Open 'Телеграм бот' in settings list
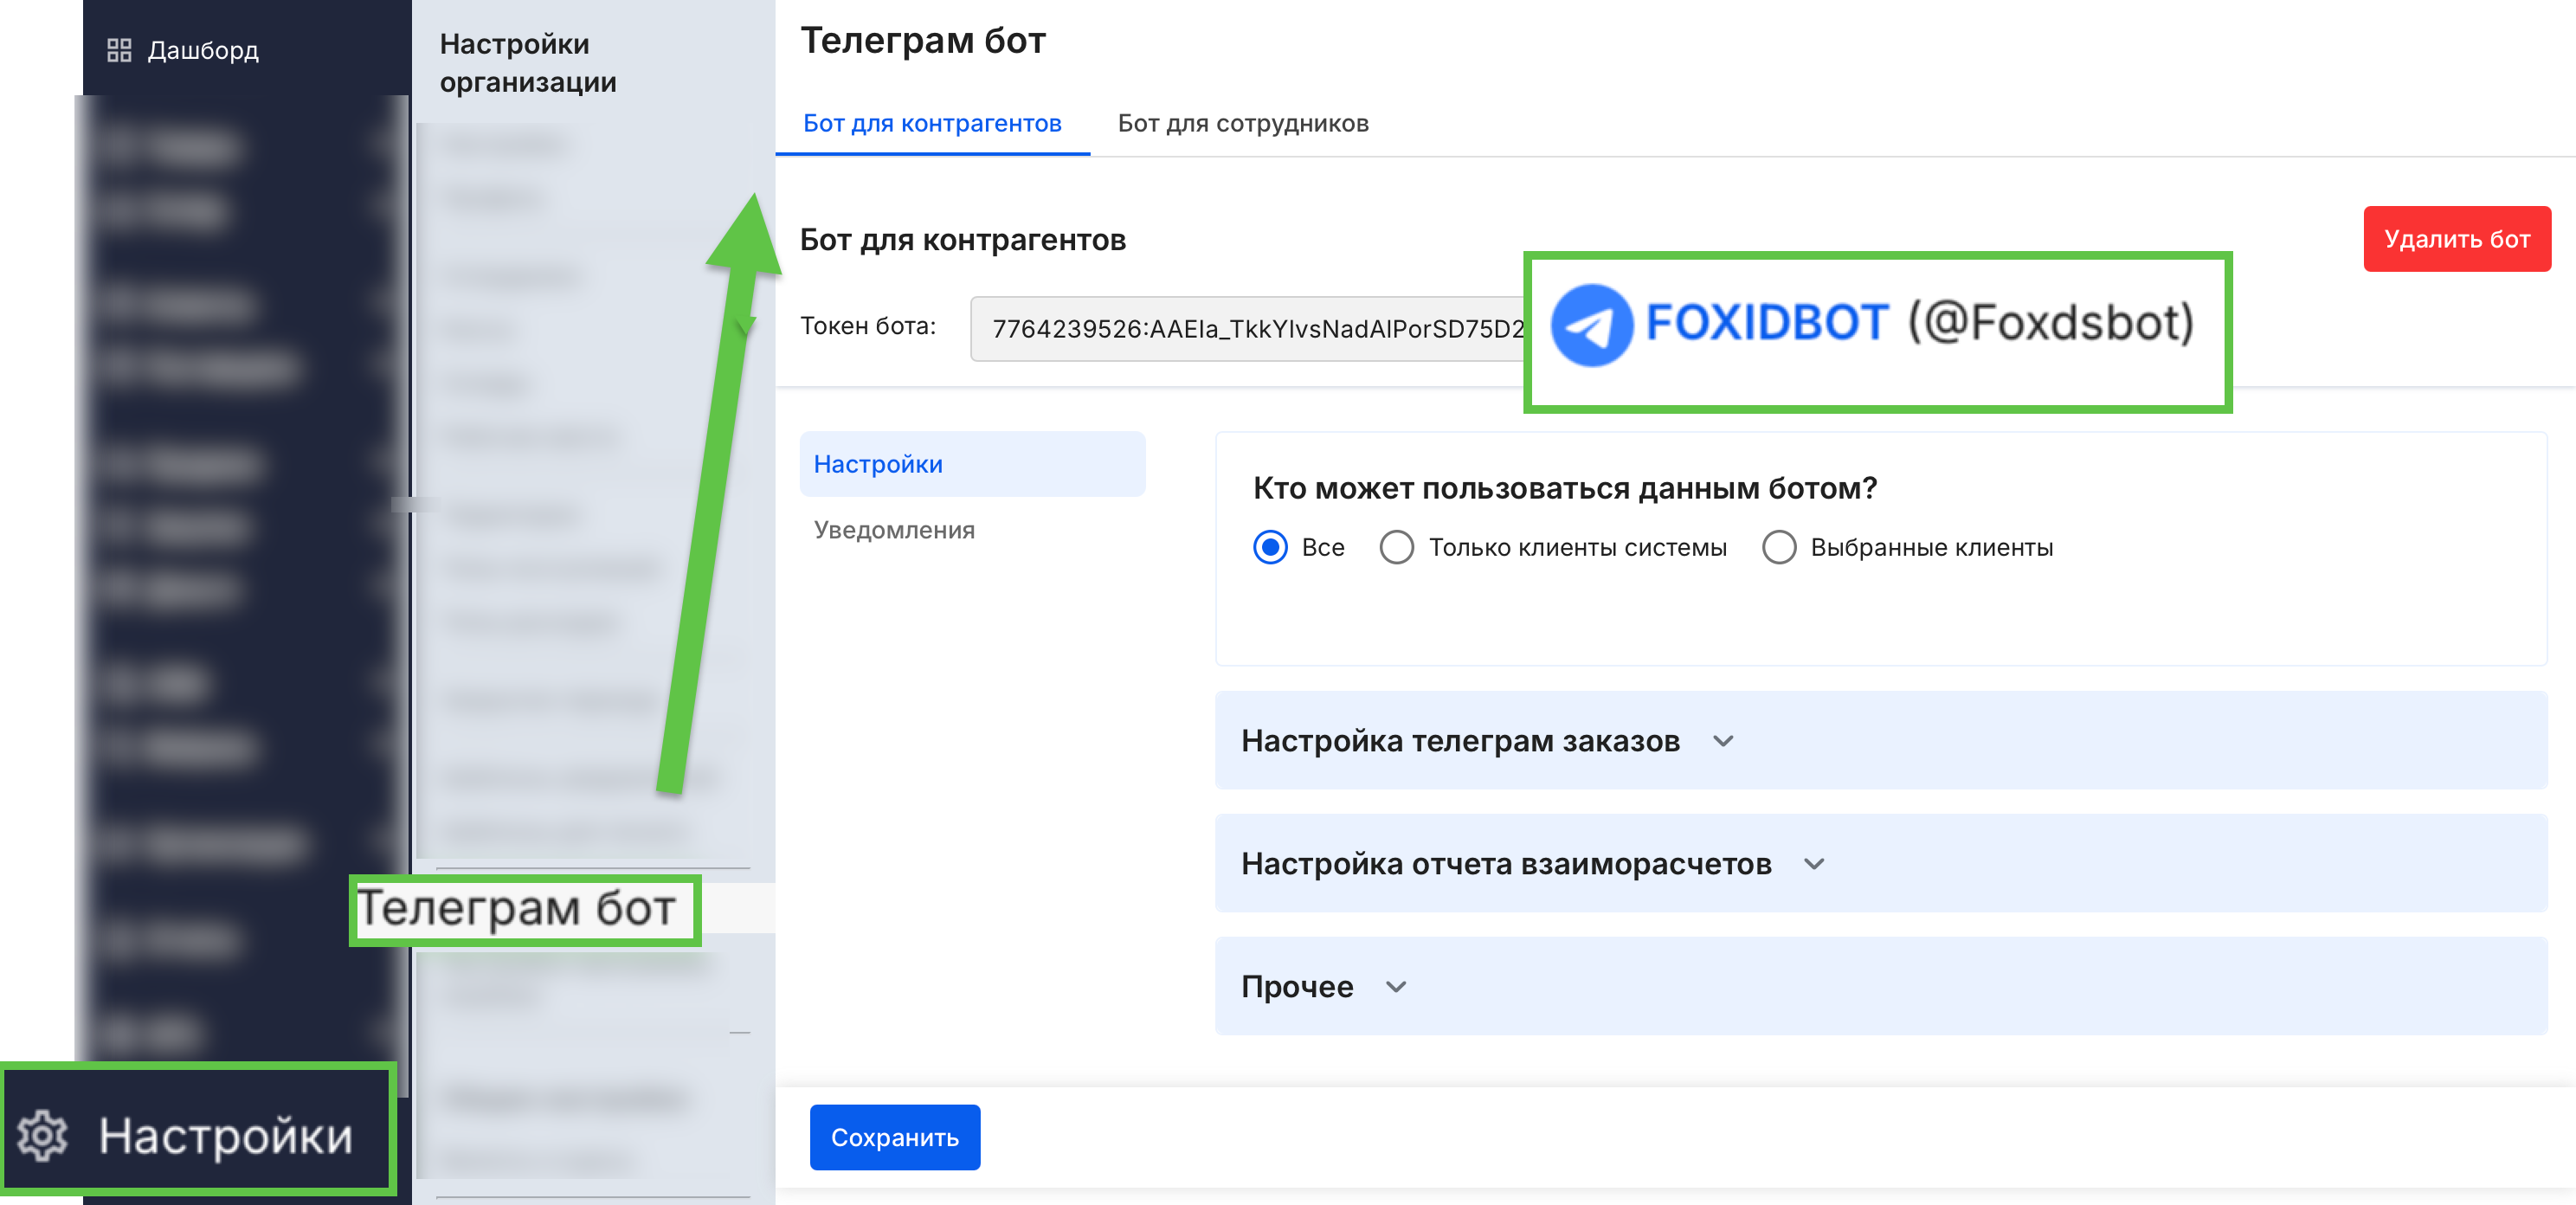 (517, 908)
